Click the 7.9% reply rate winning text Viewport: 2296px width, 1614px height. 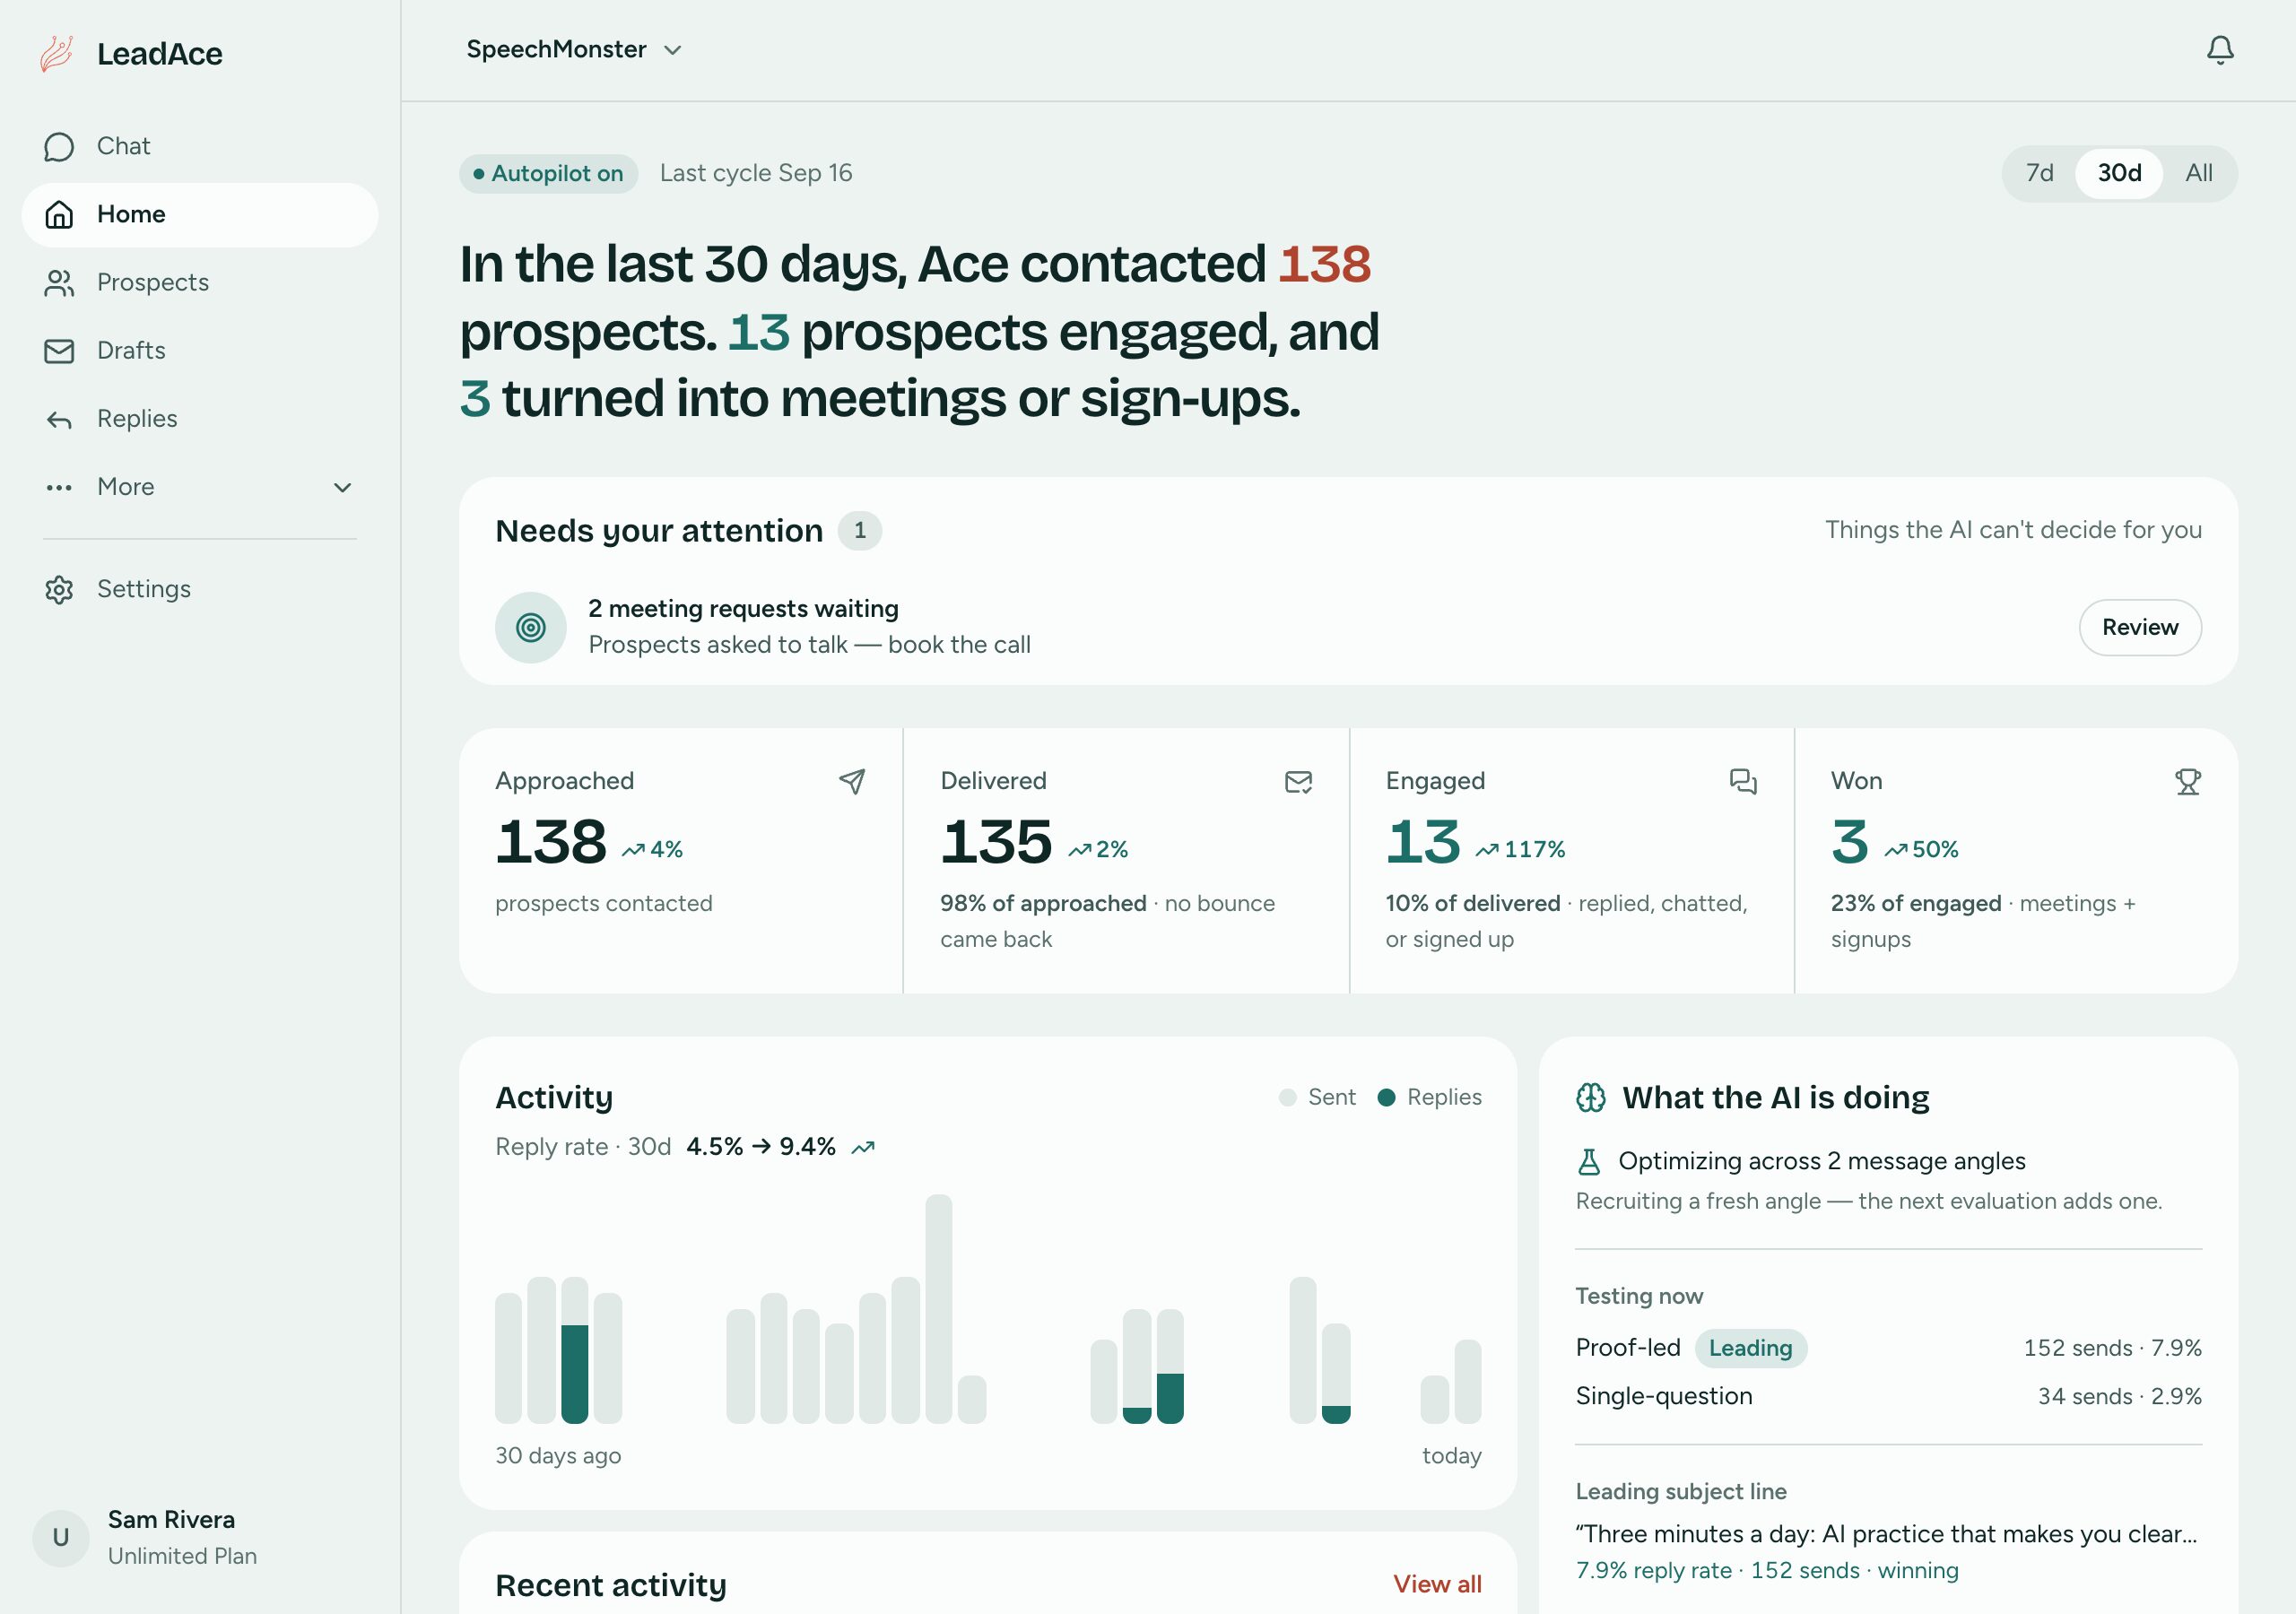1767,1571
